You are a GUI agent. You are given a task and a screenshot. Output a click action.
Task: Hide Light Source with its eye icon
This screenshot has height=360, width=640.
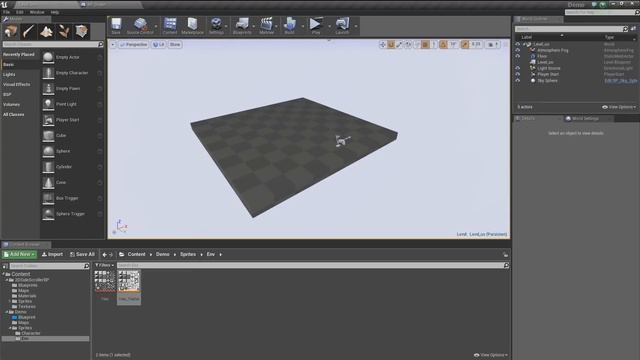518,68
